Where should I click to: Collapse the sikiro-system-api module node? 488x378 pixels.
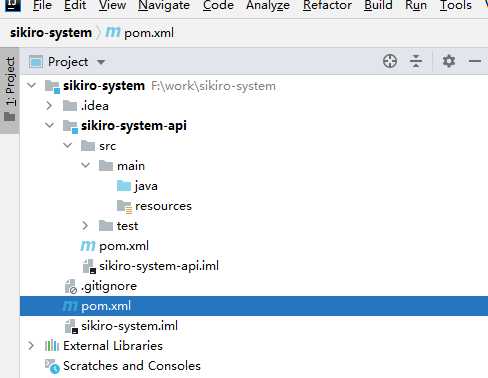pyautogui.click(x=50, y=126)
